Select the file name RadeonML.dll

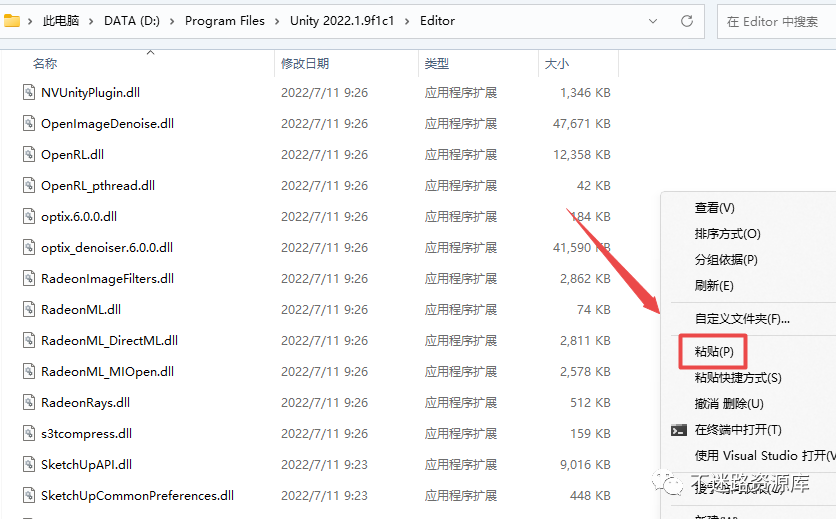[81, 309]
